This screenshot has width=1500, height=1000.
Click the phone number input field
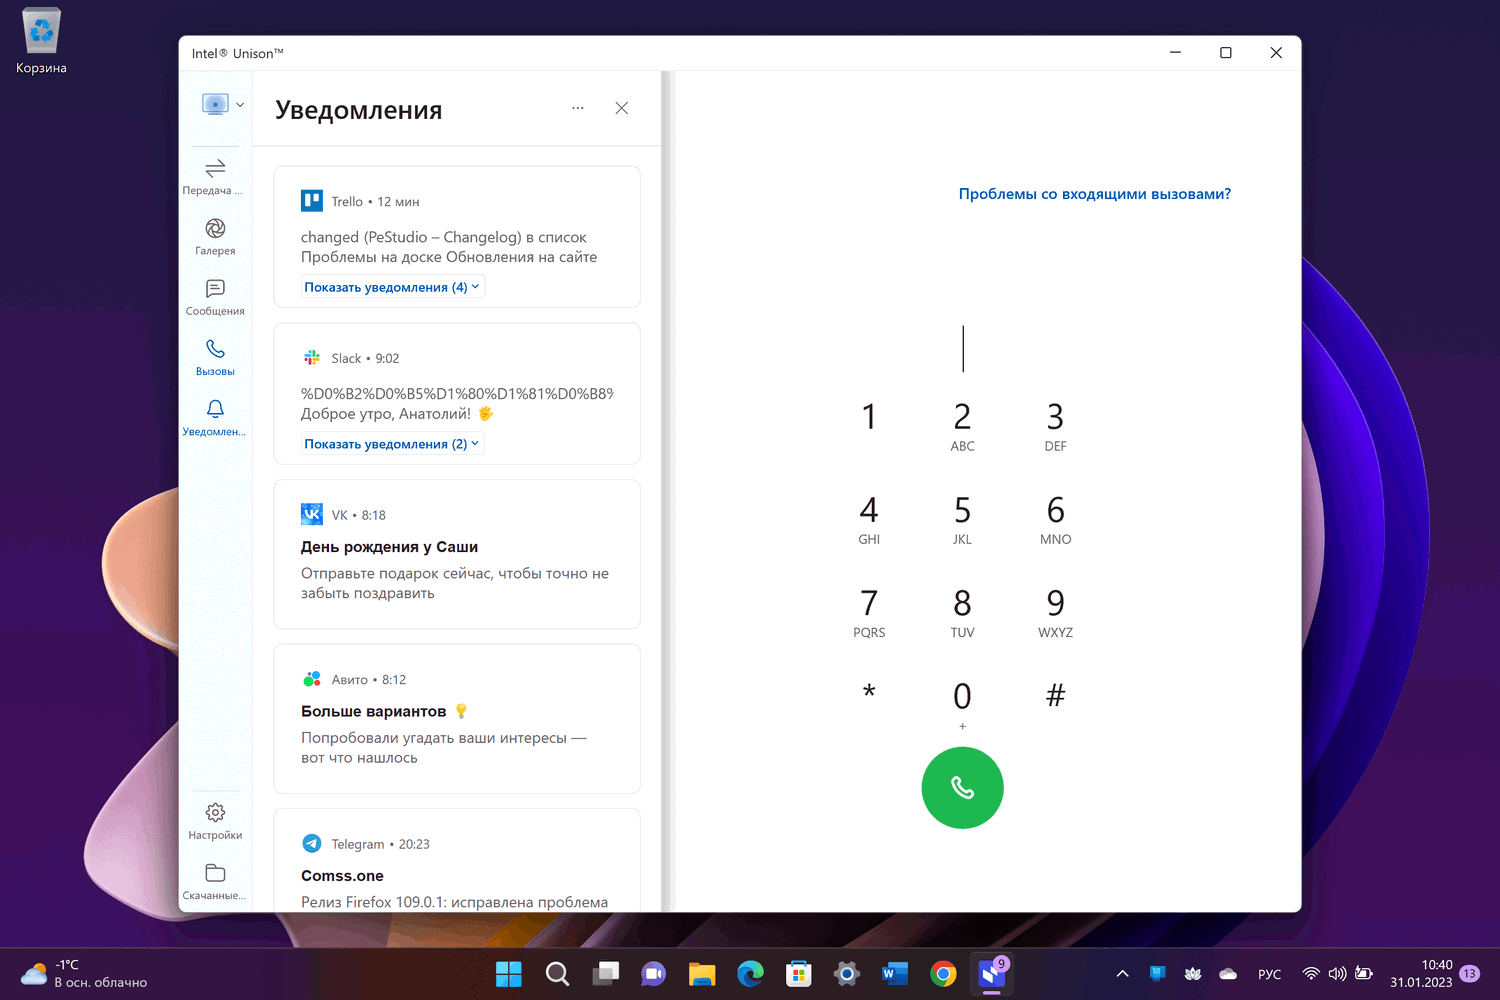click(963, 349)
